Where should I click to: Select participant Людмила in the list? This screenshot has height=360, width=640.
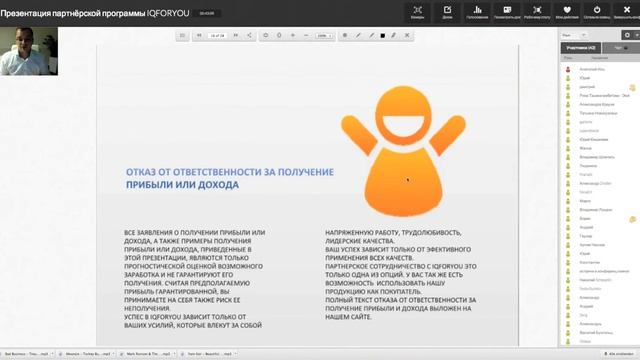point(588,166)
